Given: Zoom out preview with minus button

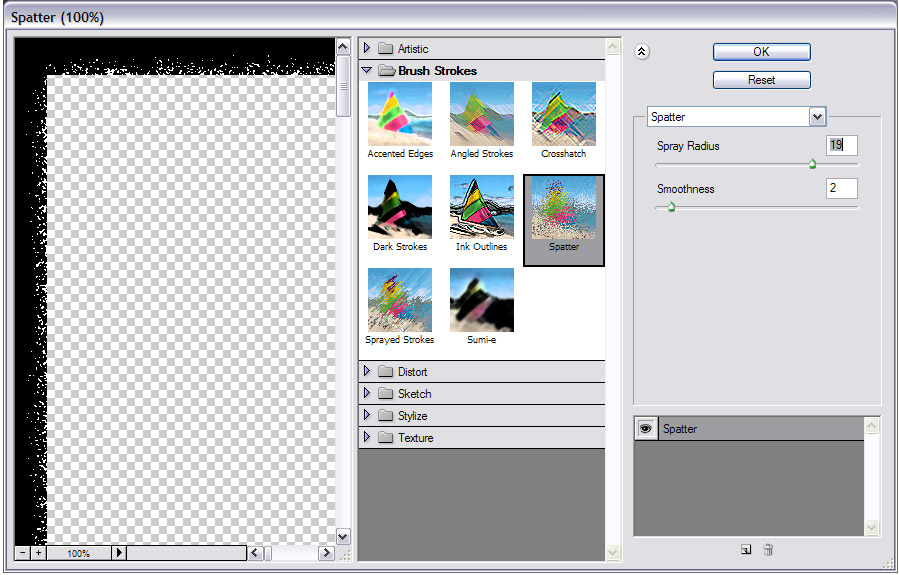Looking at the screenshot, I should [x=22, y=553].
